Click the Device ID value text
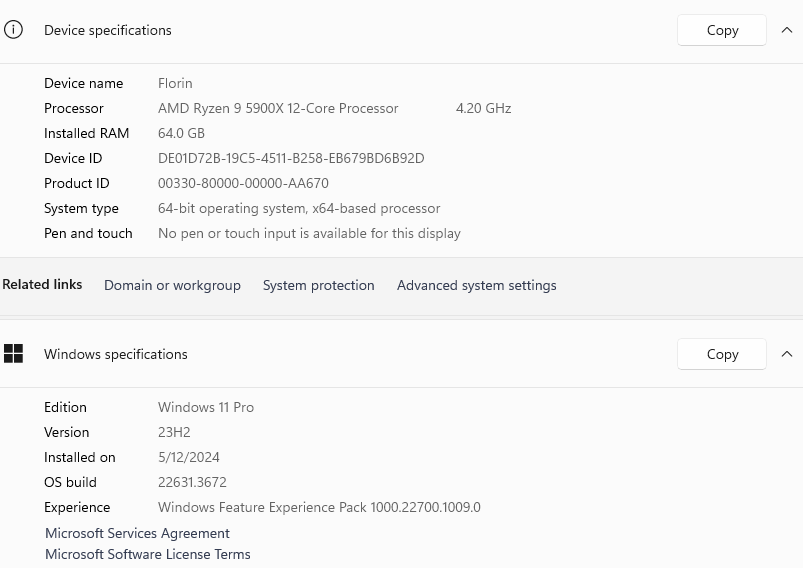Image resolution: width=803 pixels, height=568 pixels. tap(291, 158)
